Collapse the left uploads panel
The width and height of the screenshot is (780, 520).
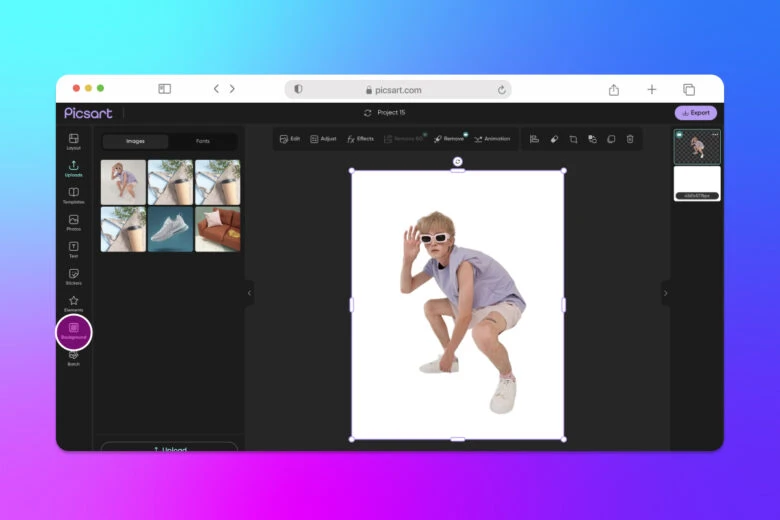click(249, 293)
